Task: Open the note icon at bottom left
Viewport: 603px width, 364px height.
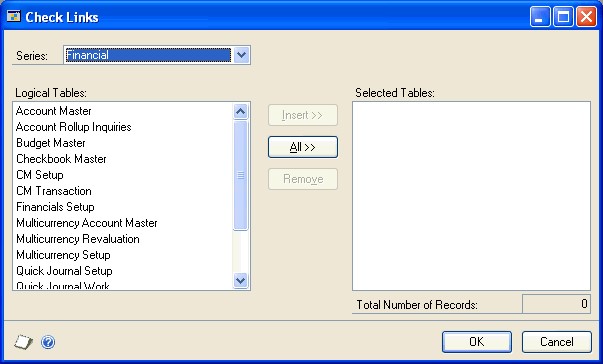Action: 23,342
